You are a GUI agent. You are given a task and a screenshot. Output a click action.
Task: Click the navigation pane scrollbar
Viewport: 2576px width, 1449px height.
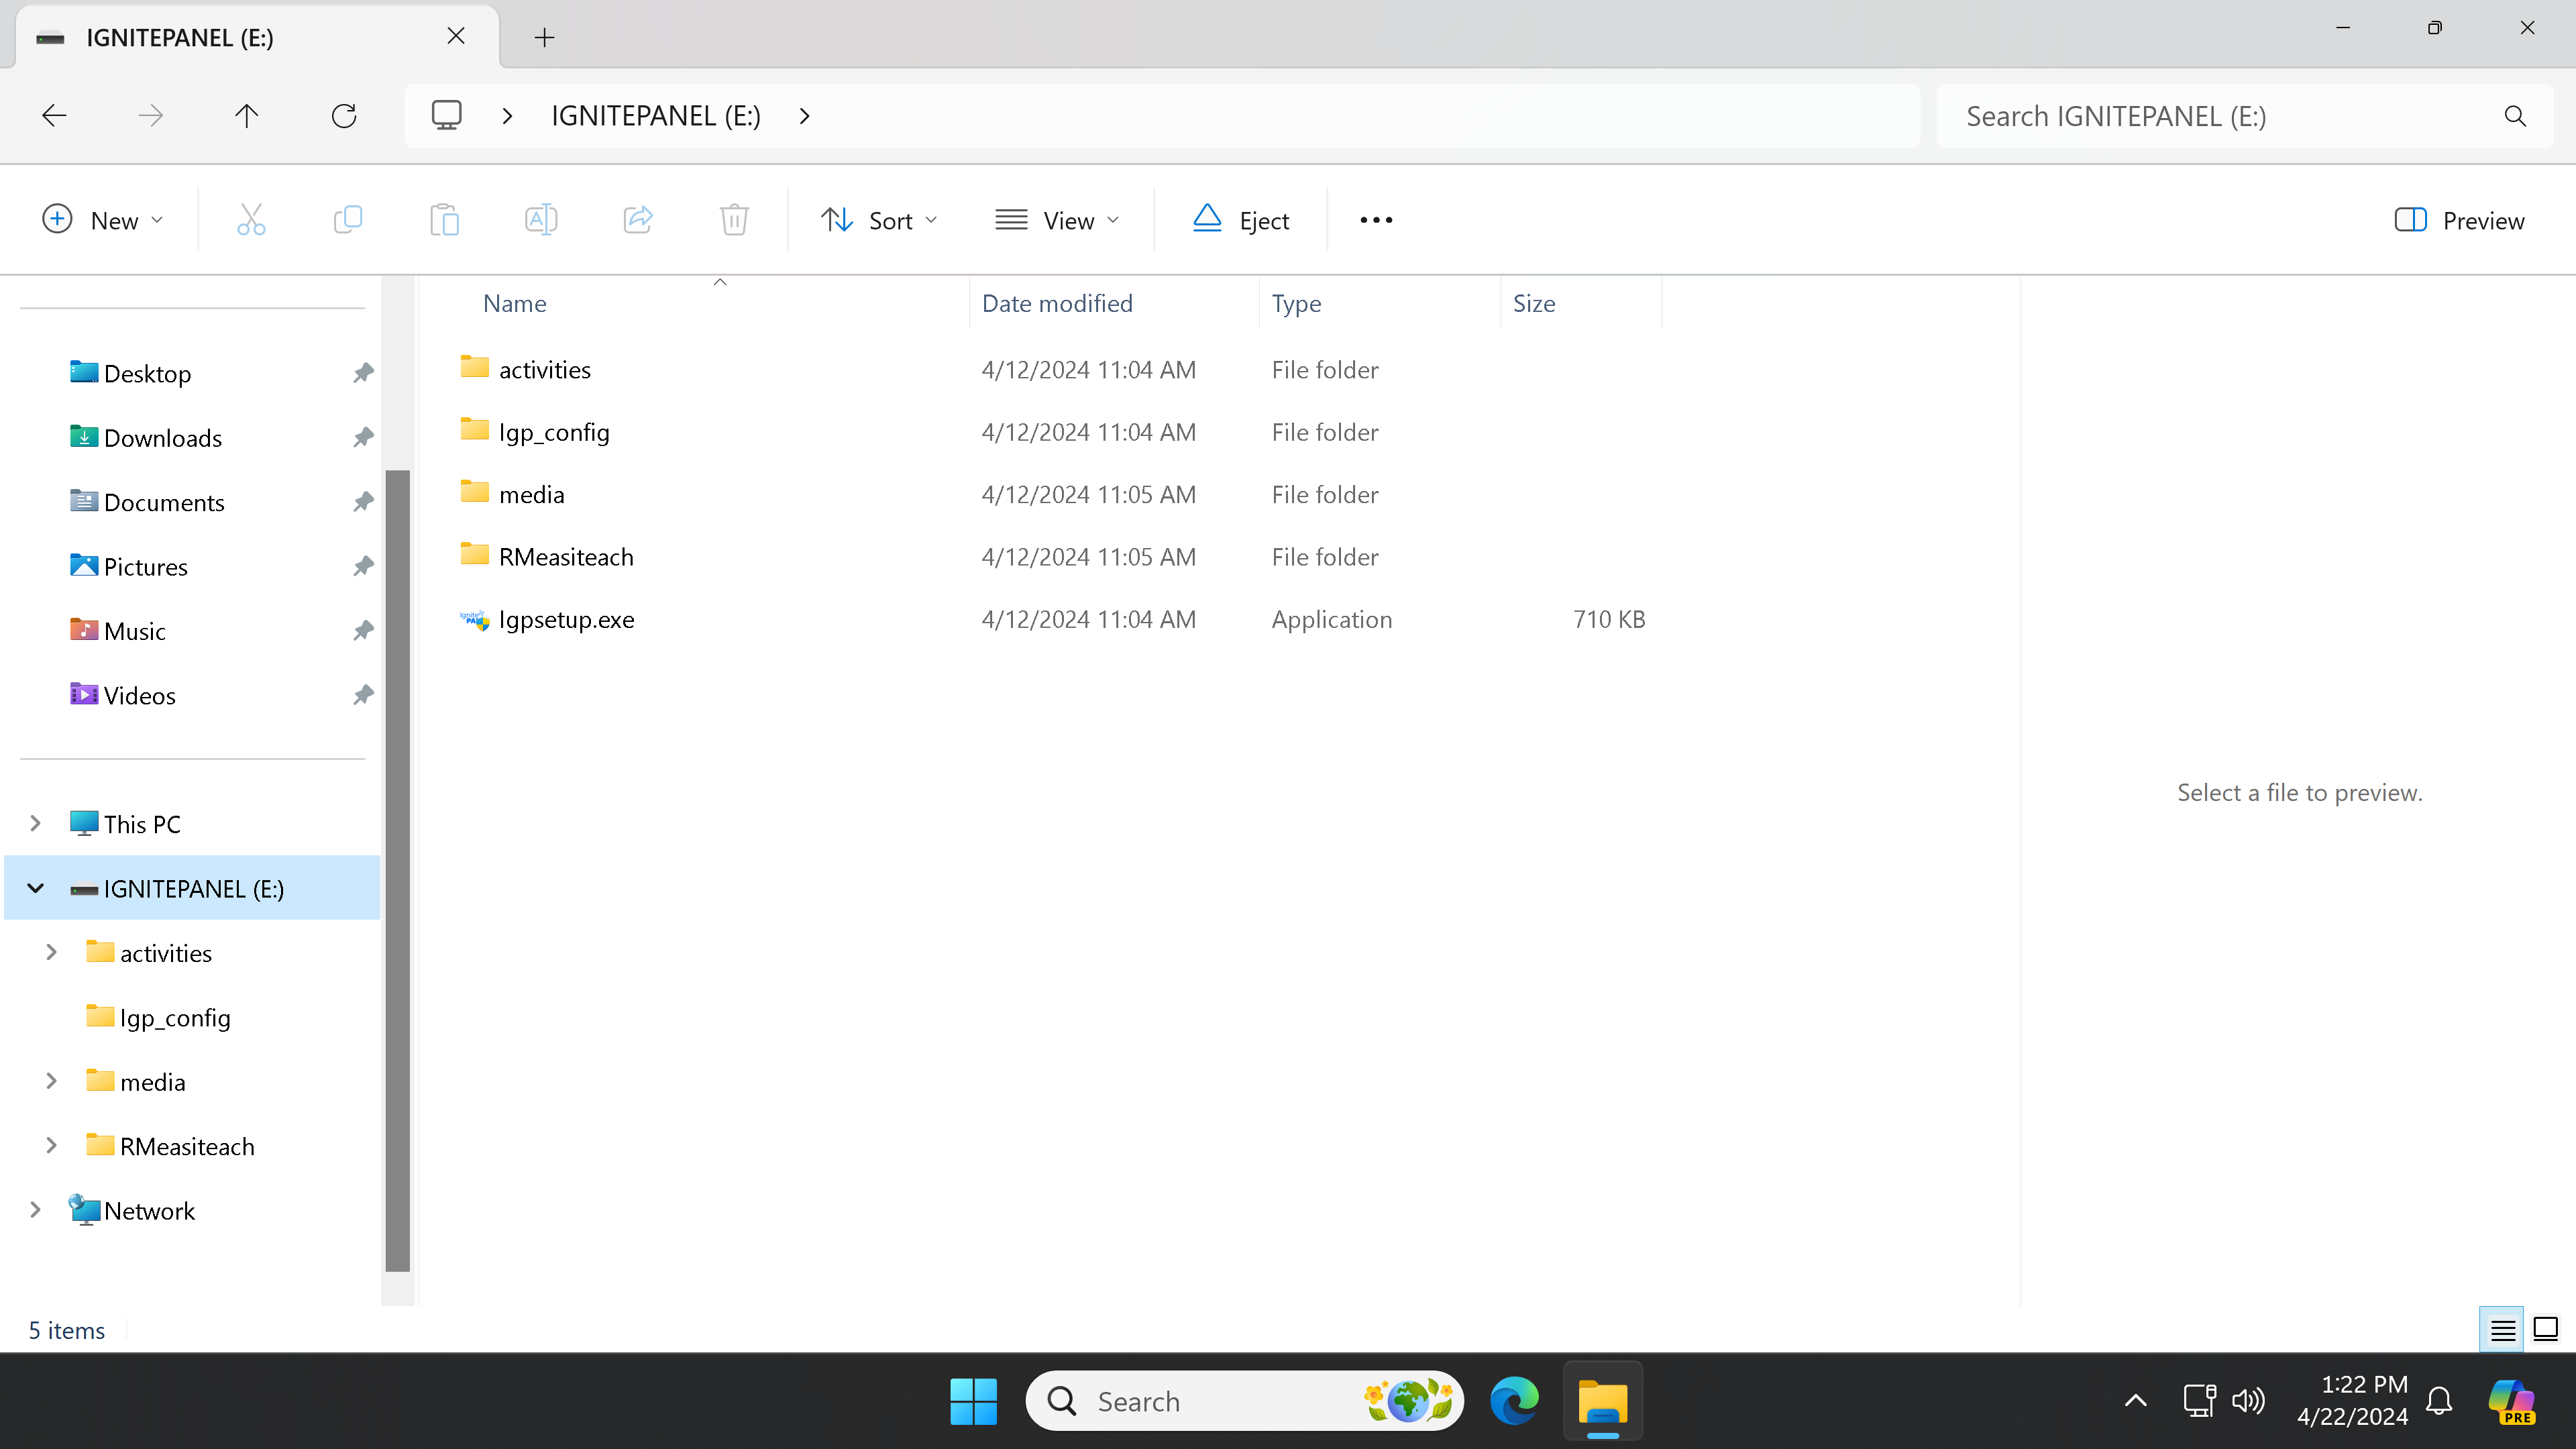coord(398,870)
